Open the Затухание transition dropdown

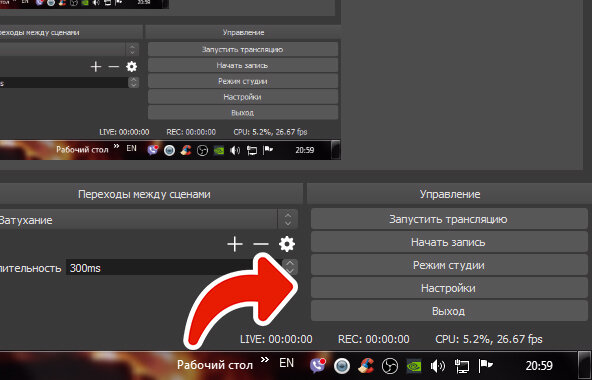coord(149,219)
